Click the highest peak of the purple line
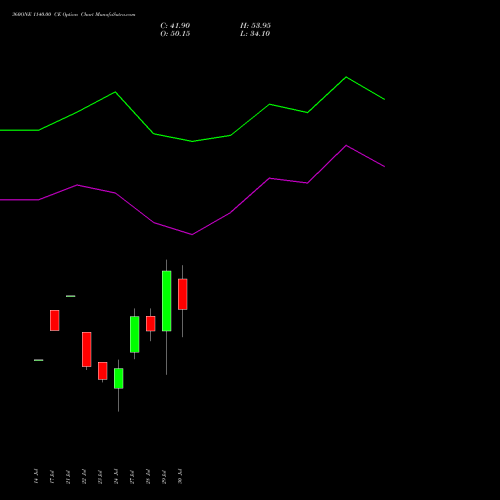 [x=346, y=145]
